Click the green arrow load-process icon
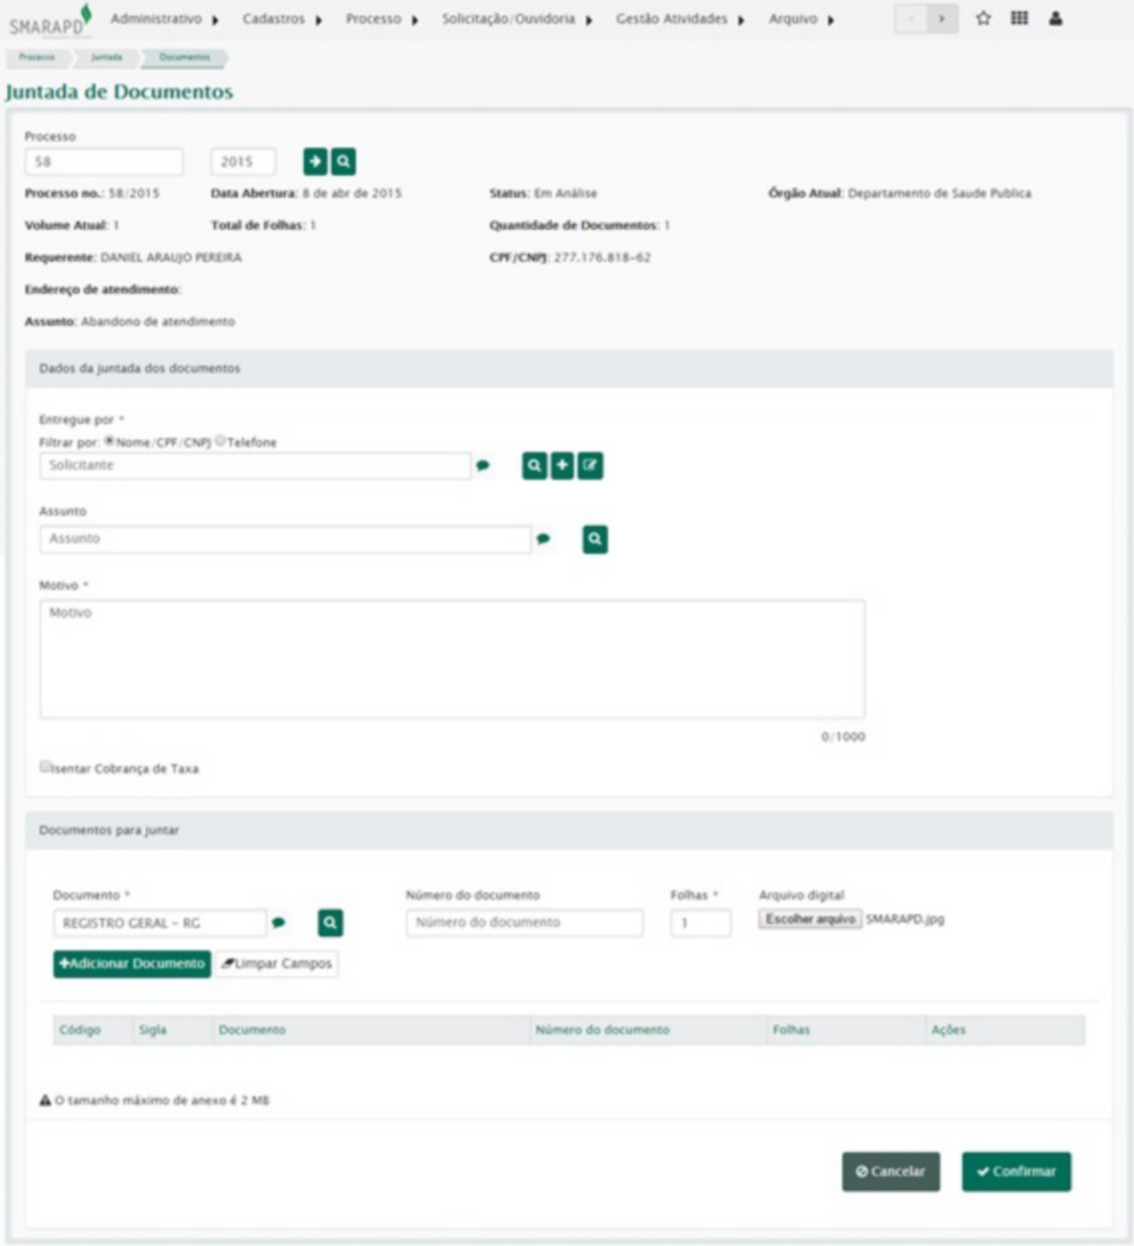 [315, 161]
